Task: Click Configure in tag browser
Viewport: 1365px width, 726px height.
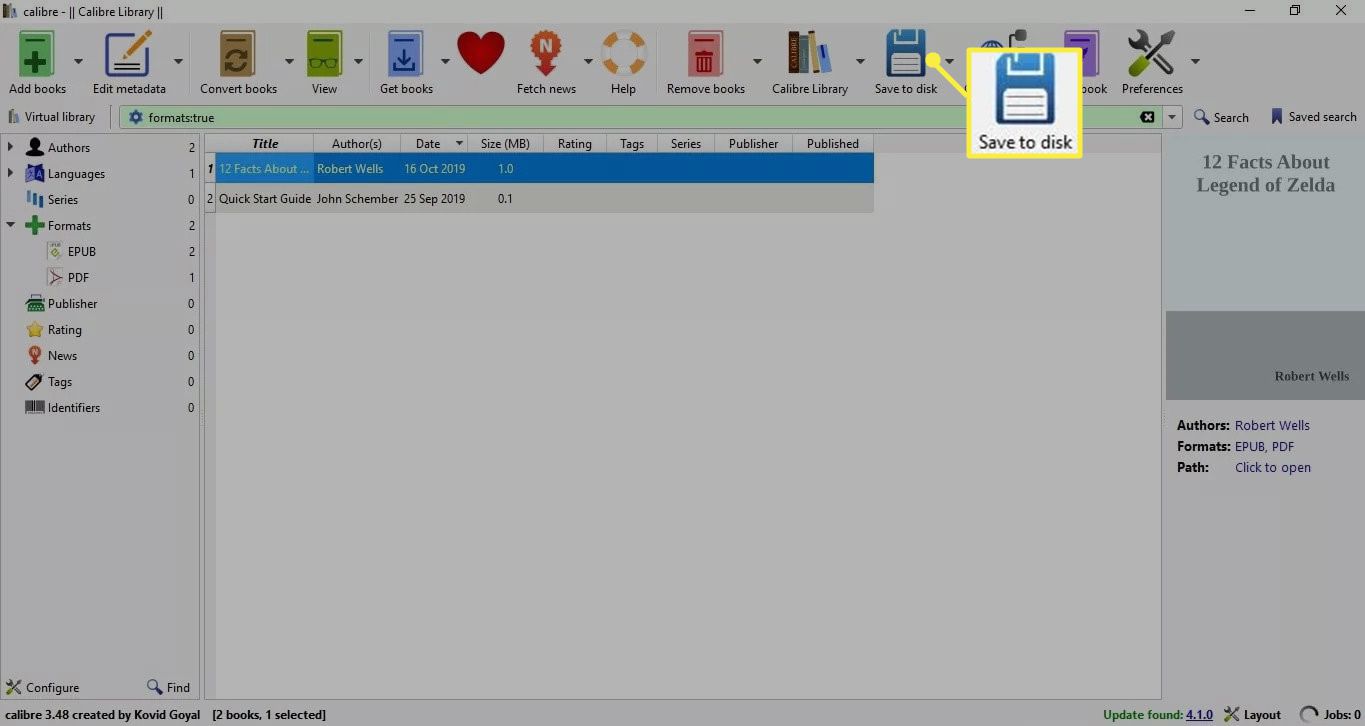Action: pyautogui.click(x=43, y=687)
